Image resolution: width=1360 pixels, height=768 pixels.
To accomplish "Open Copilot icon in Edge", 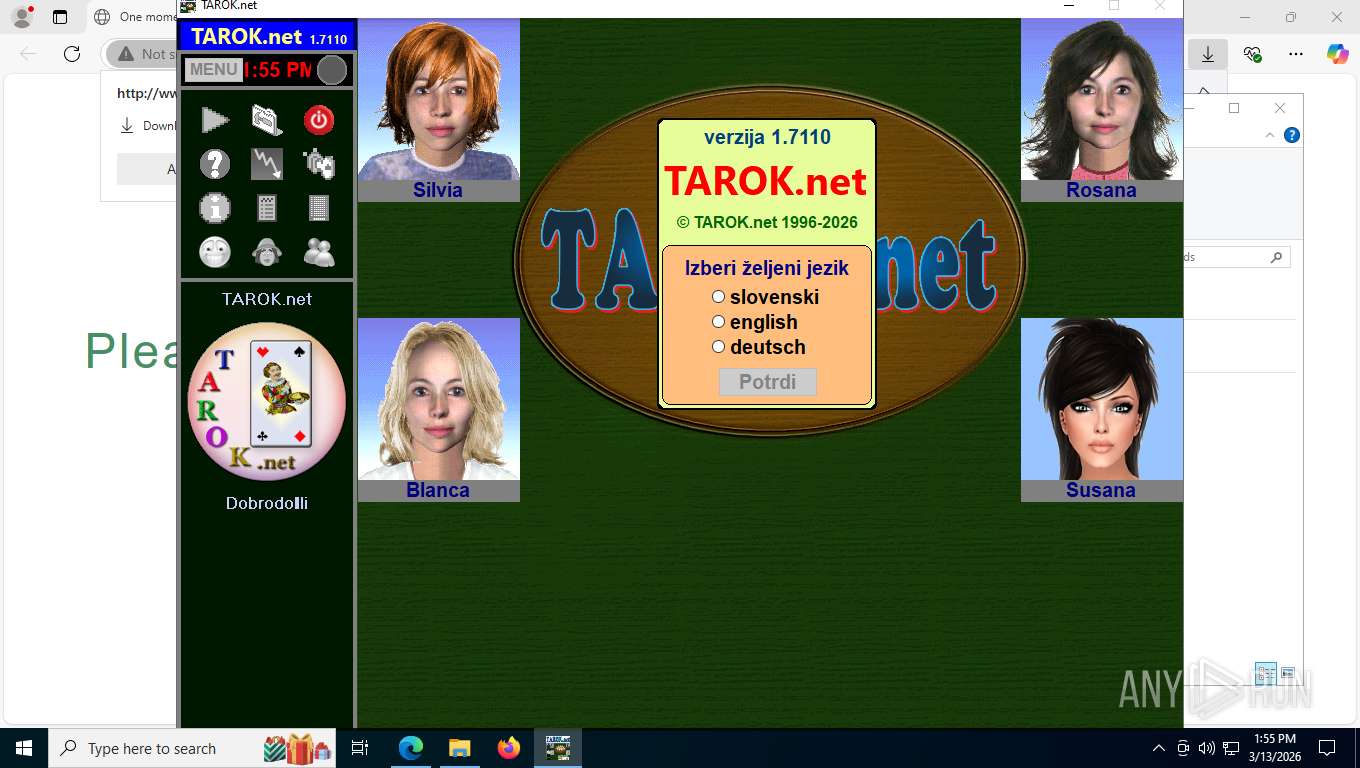I will [1338, 54].
